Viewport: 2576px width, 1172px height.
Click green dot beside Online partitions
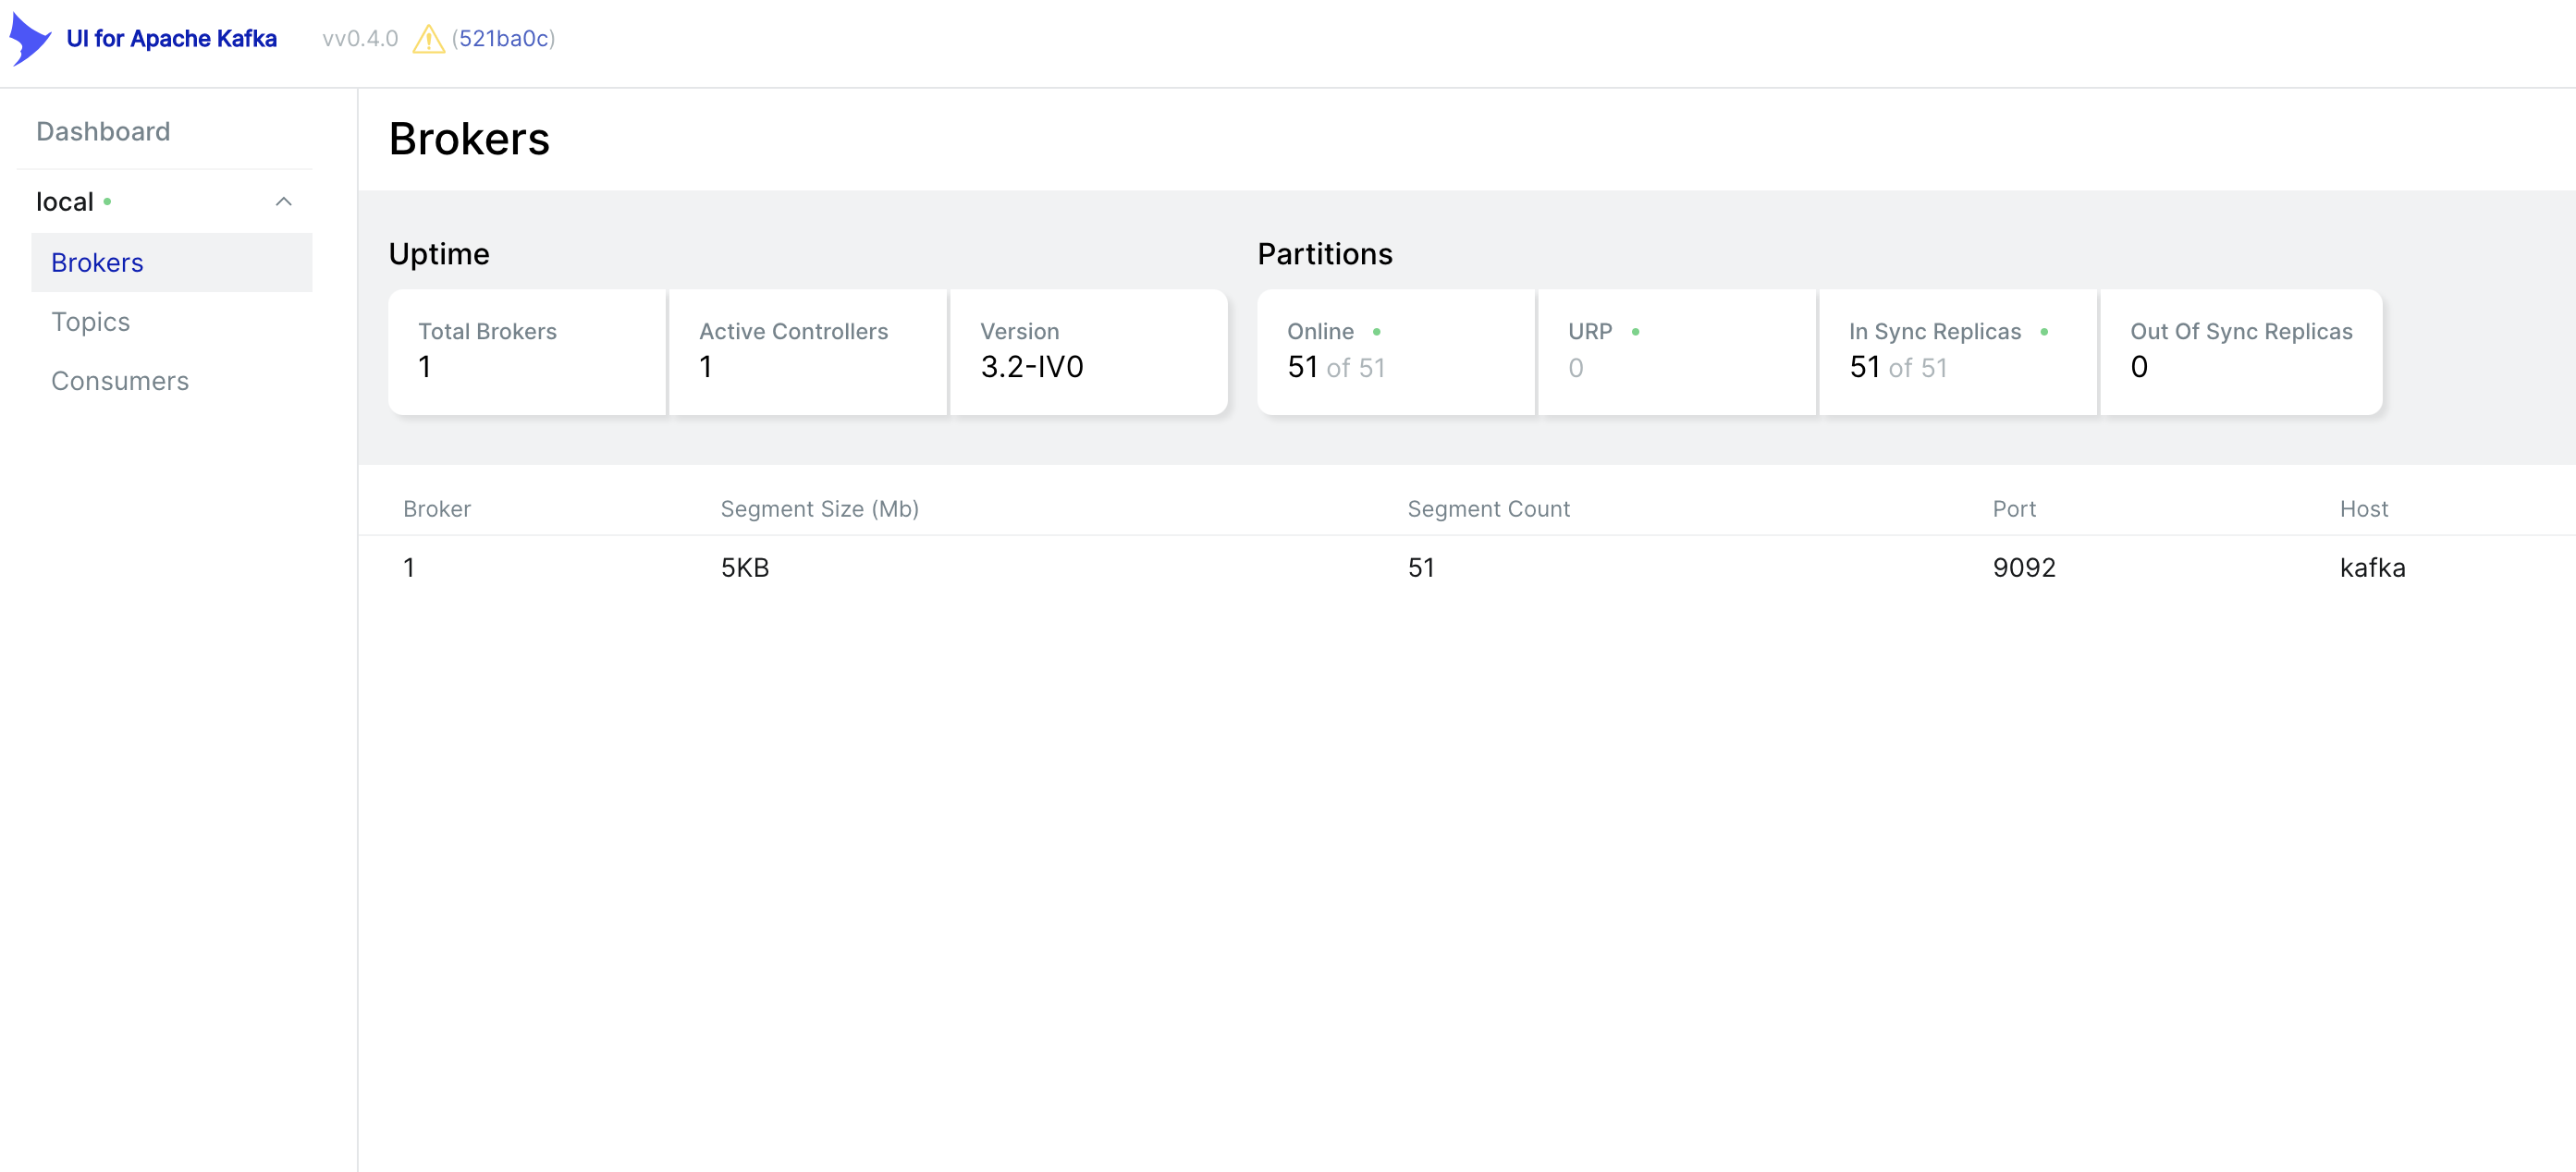[1377, 332]
